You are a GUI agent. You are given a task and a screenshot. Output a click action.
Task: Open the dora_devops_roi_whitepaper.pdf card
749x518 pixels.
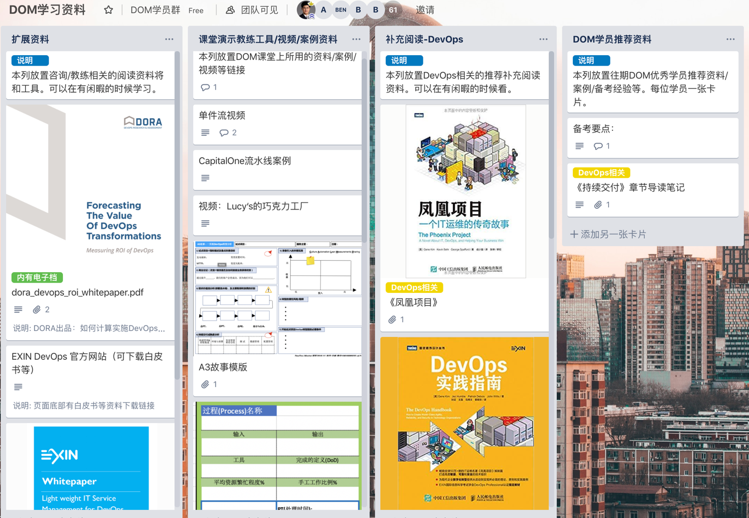pyautogui.click(x=77, y=292)
